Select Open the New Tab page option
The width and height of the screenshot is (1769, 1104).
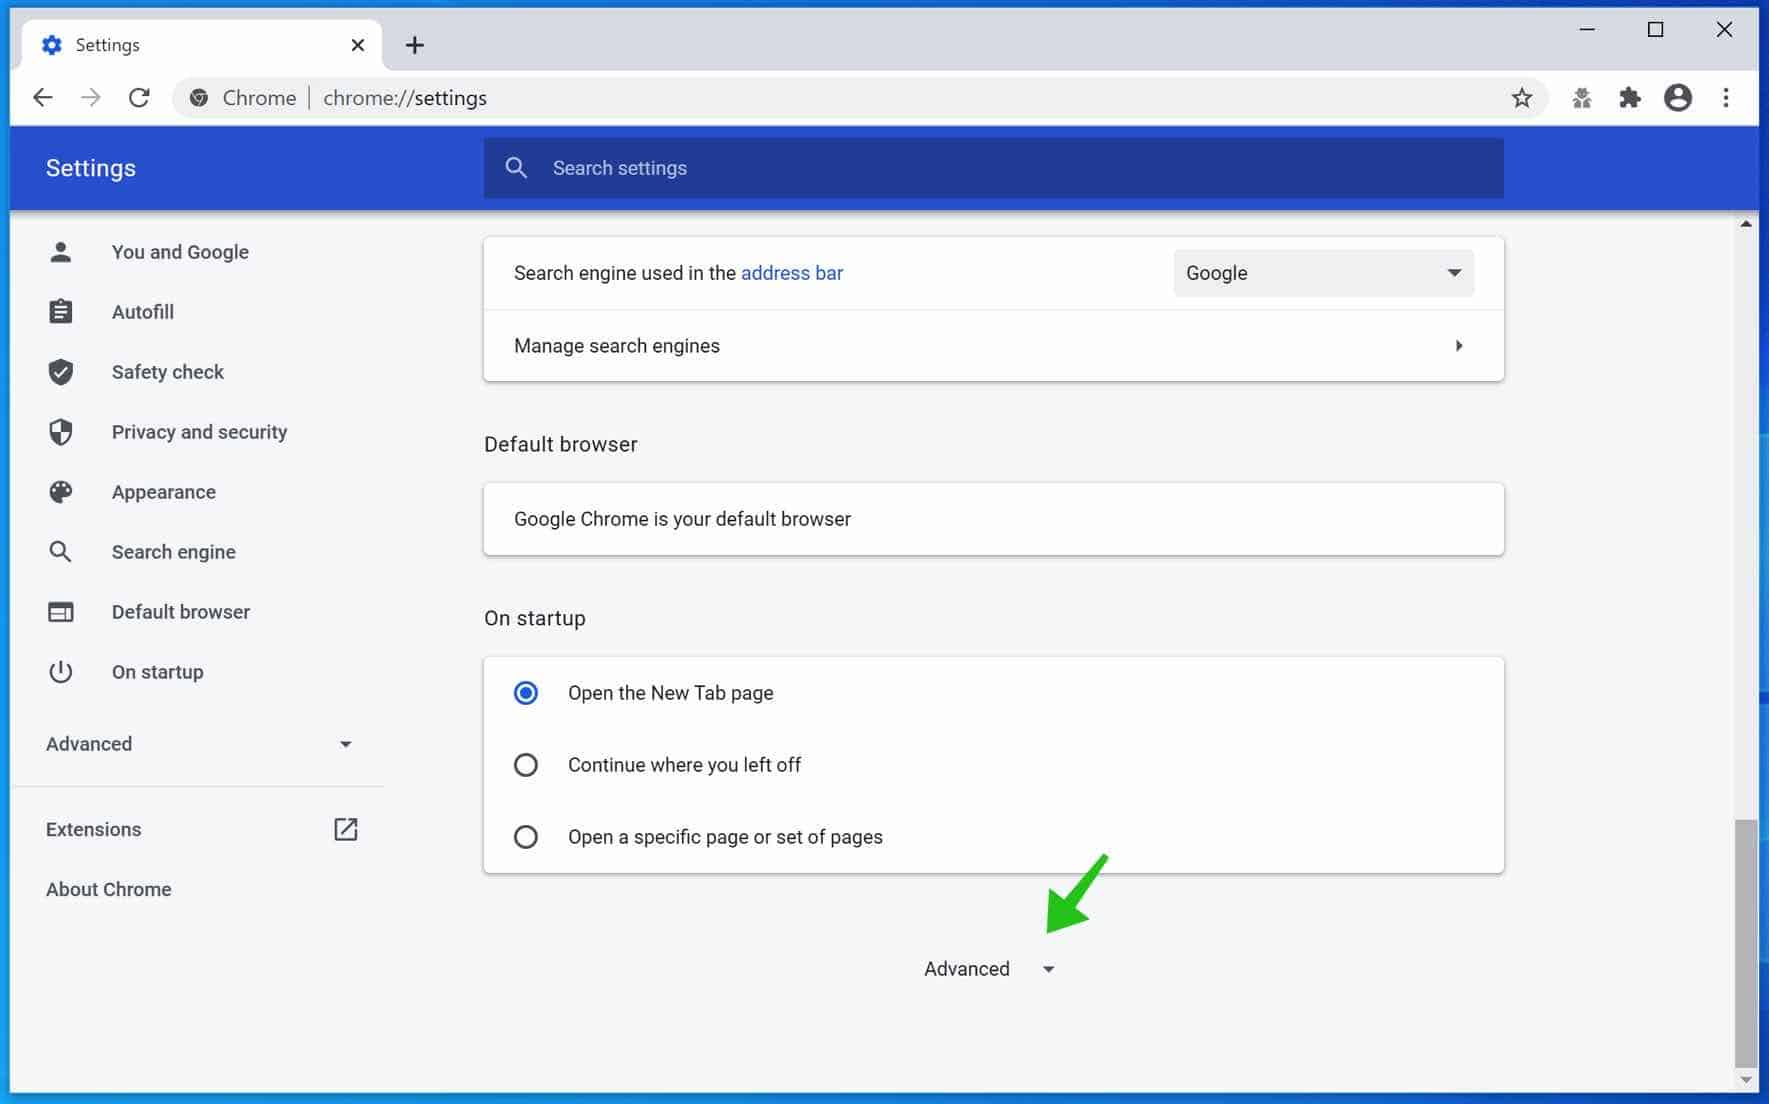[526, 693]
